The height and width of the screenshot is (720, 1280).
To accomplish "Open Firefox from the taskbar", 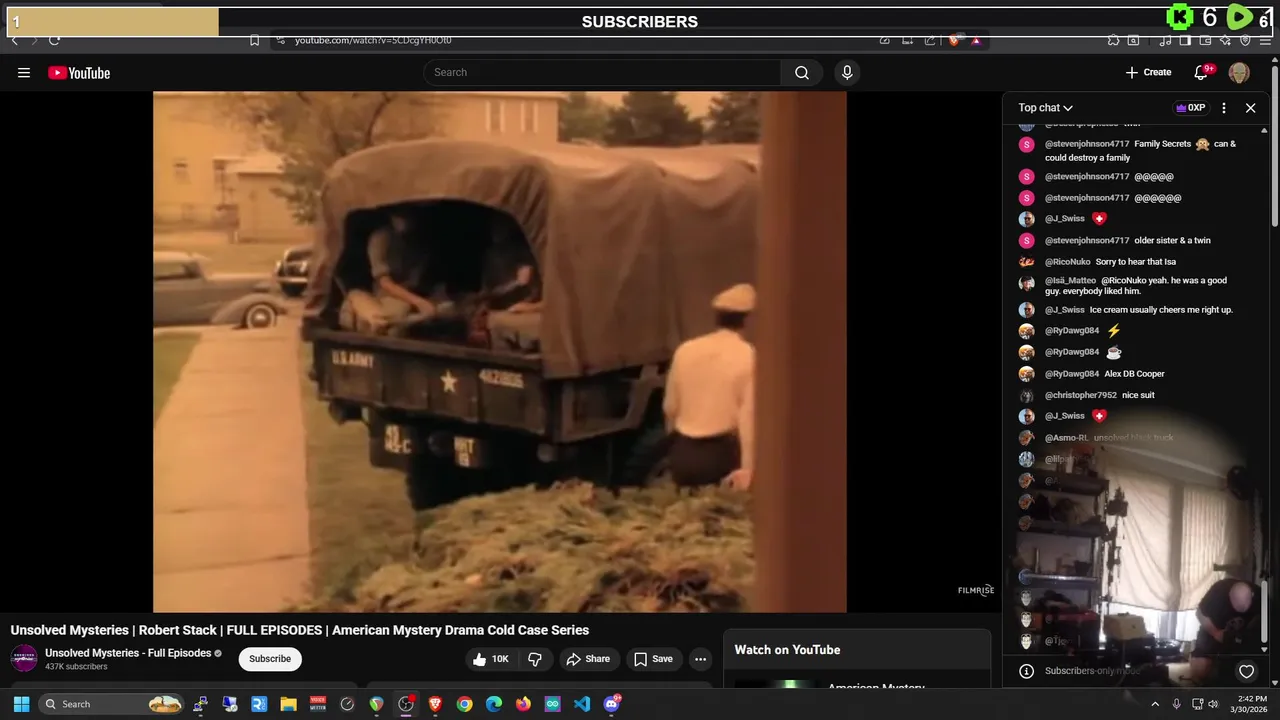I will (x=523, y=704).
